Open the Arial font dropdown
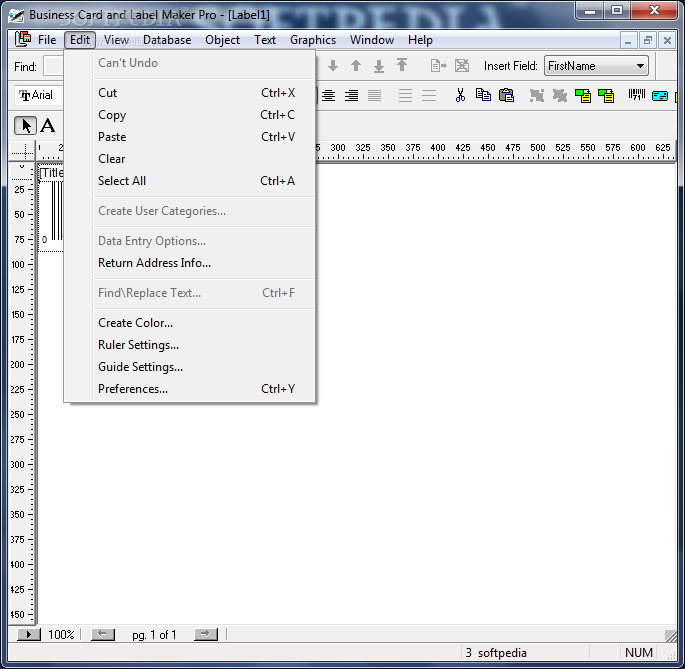Screen dimensions: 685x669 coord(39,95)
